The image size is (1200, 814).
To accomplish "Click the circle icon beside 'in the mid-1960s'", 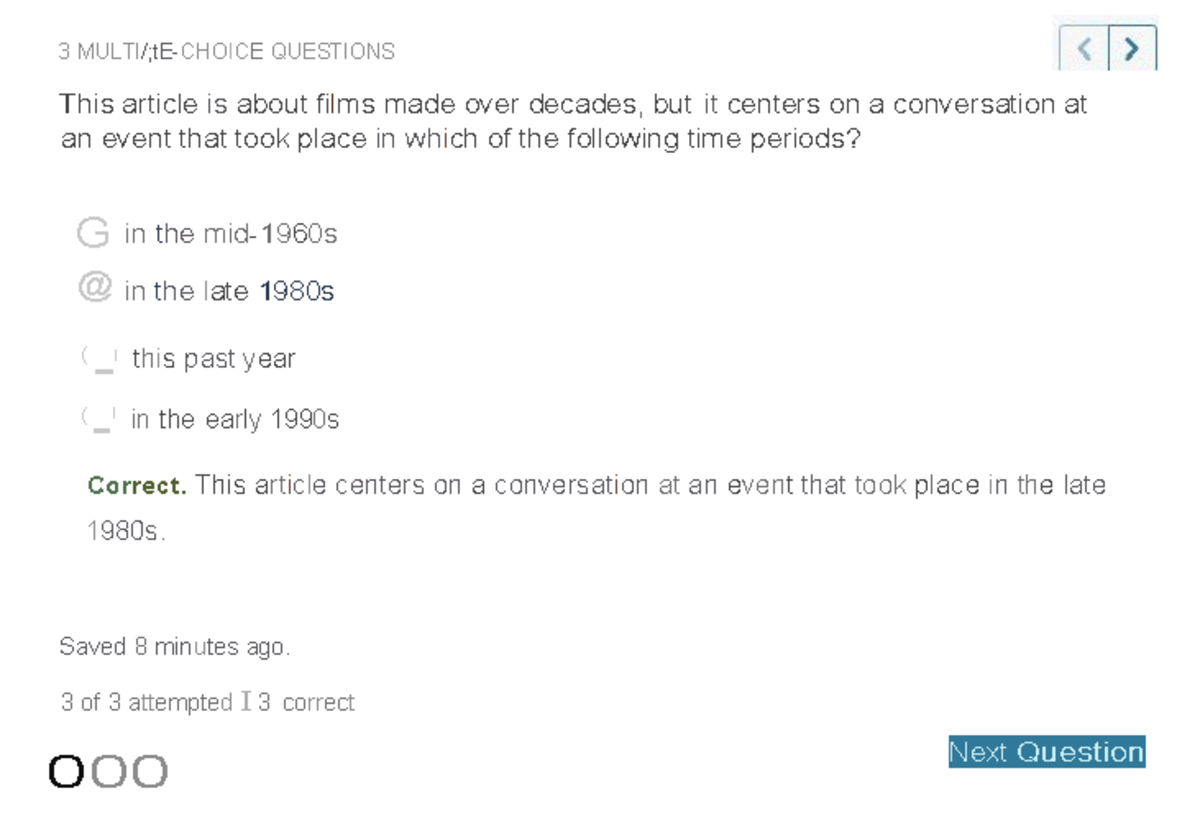I will tap(93, 232).
